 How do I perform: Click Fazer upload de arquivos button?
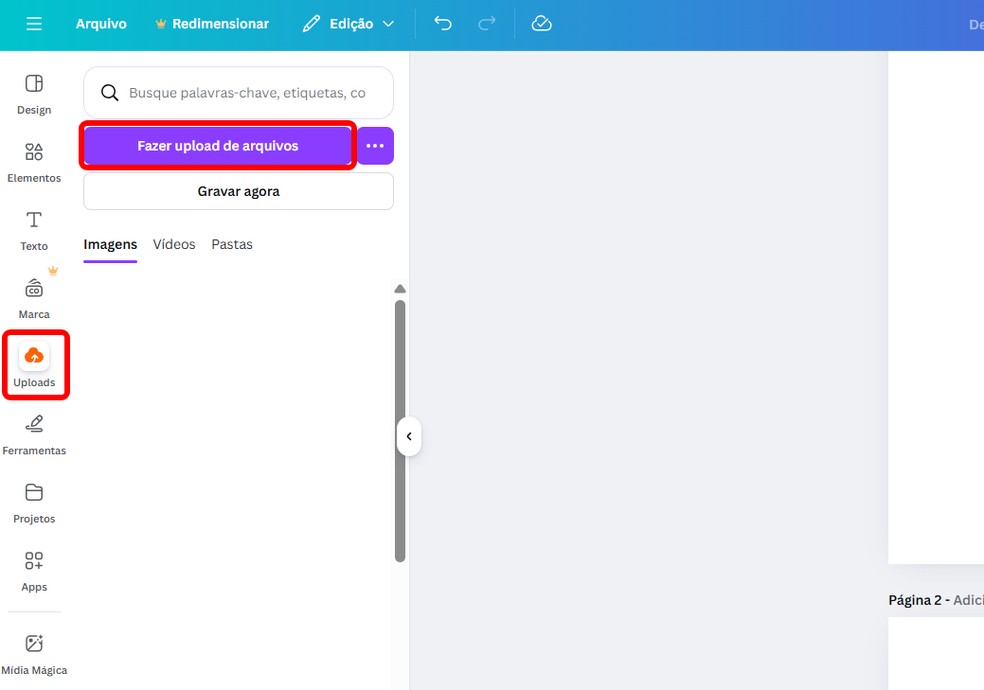pyautogui.click(x=218, y=146)
